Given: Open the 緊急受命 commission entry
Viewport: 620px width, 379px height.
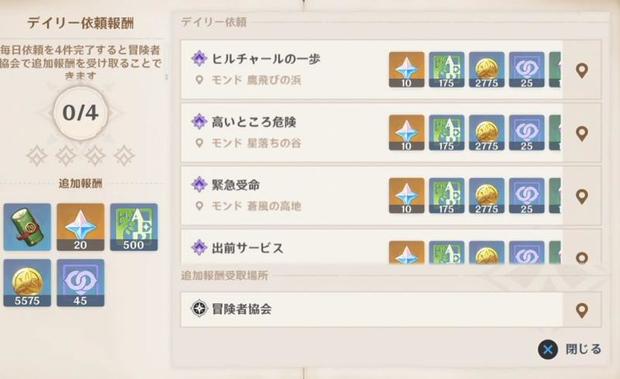Looking at the screenshot, I should (x=372, y=196).
